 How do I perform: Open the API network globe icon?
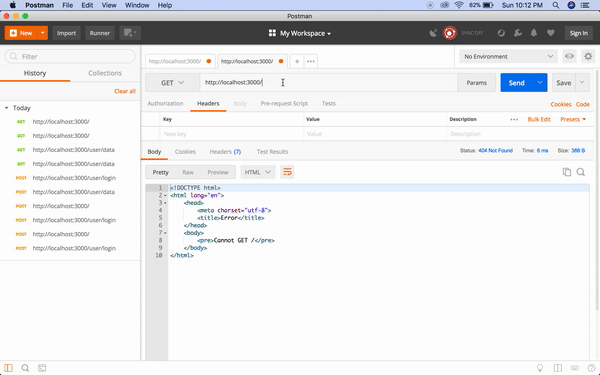click(x=501, y=33)
